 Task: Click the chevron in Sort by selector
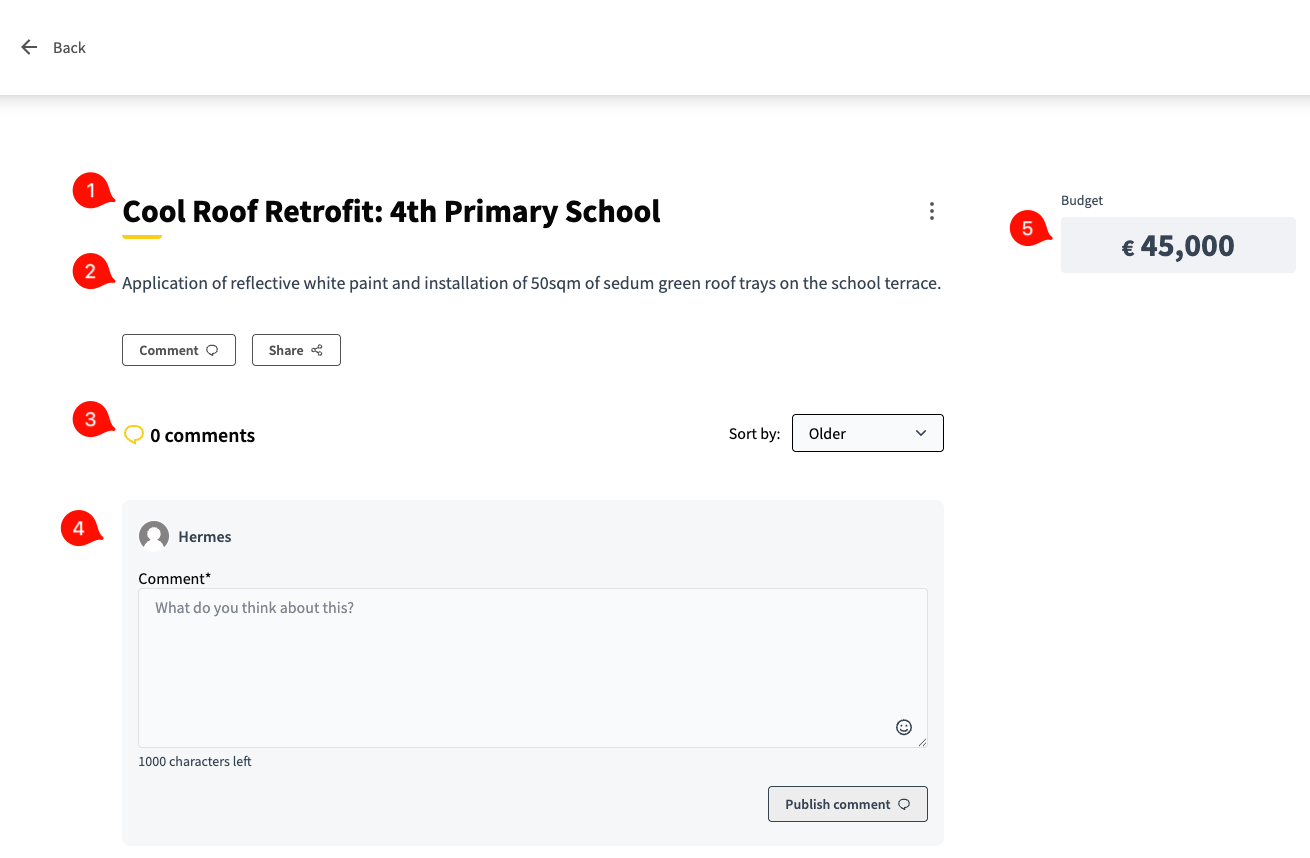pos(920,433)
